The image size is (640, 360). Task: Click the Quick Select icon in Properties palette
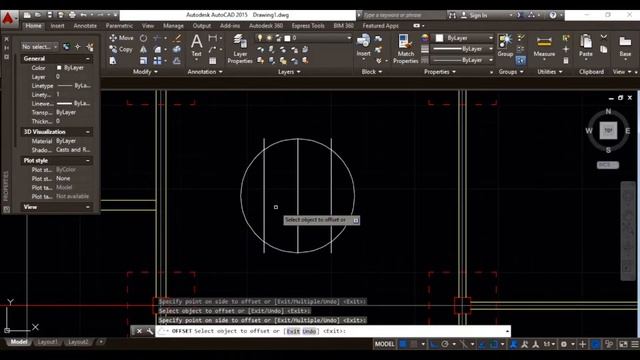coord(89,47)
